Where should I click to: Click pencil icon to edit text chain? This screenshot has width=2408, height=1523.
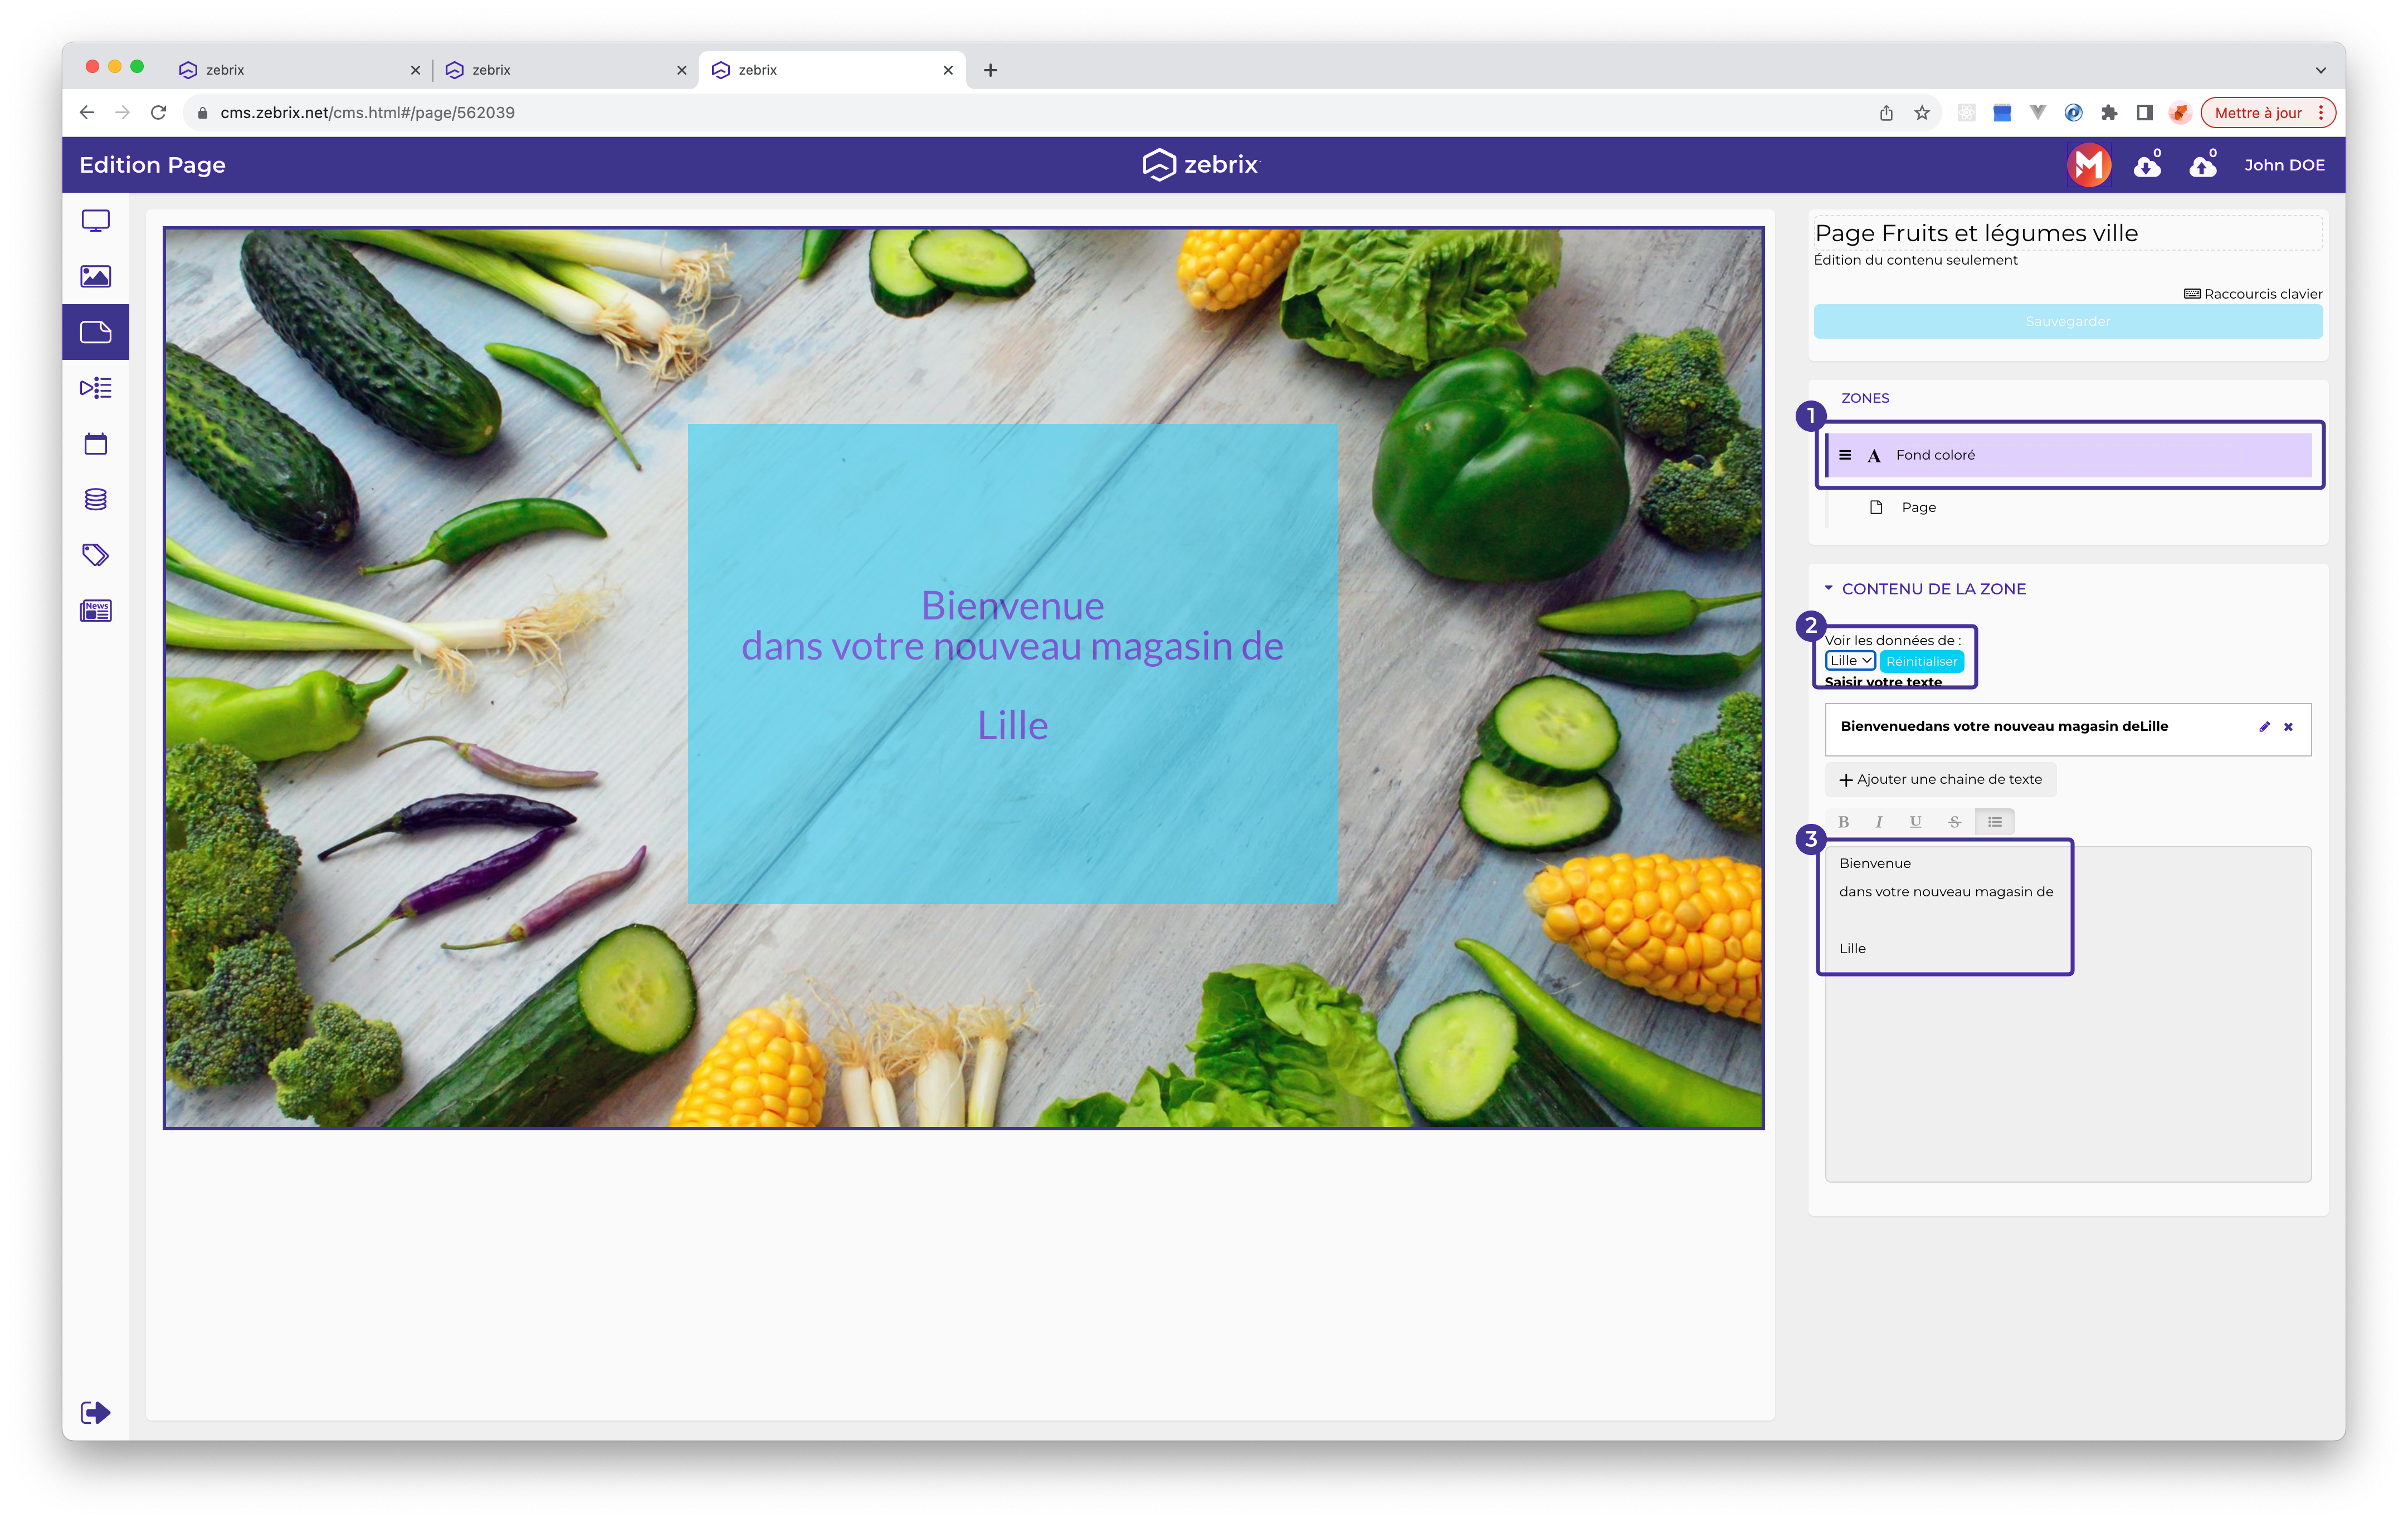tap(2264, 727)
